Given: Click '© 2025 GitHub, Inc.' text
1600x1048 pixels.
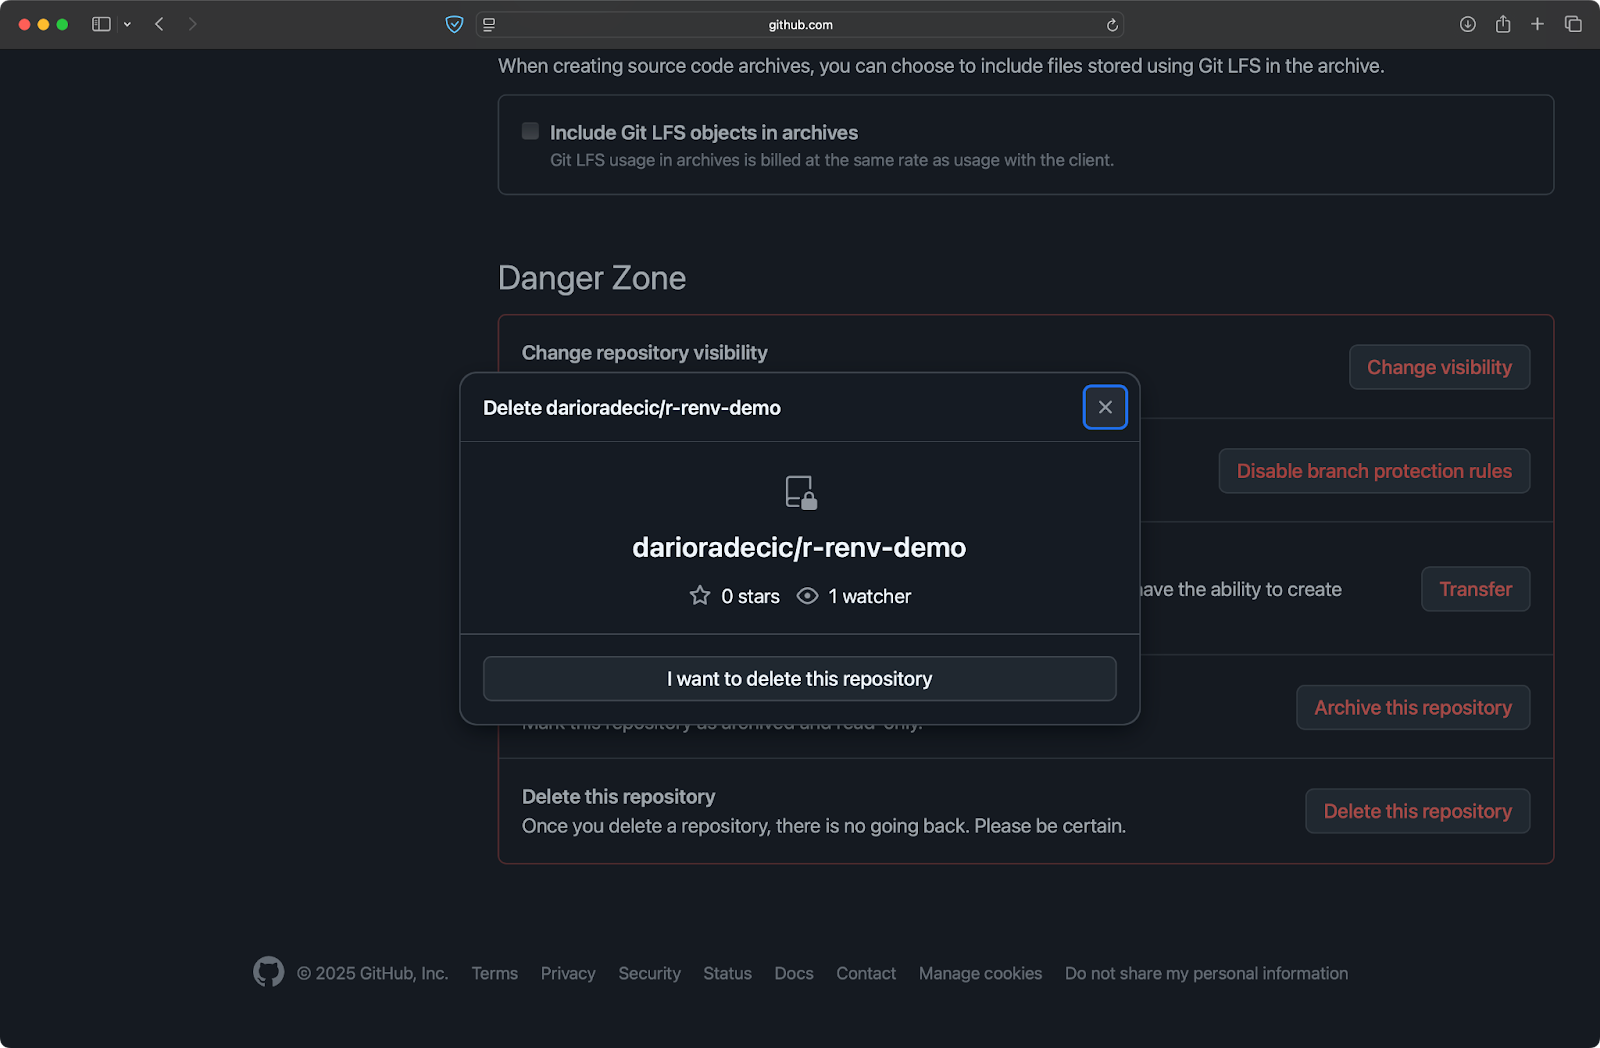Looking at the screenshot, I should click(x=372, y=973).
